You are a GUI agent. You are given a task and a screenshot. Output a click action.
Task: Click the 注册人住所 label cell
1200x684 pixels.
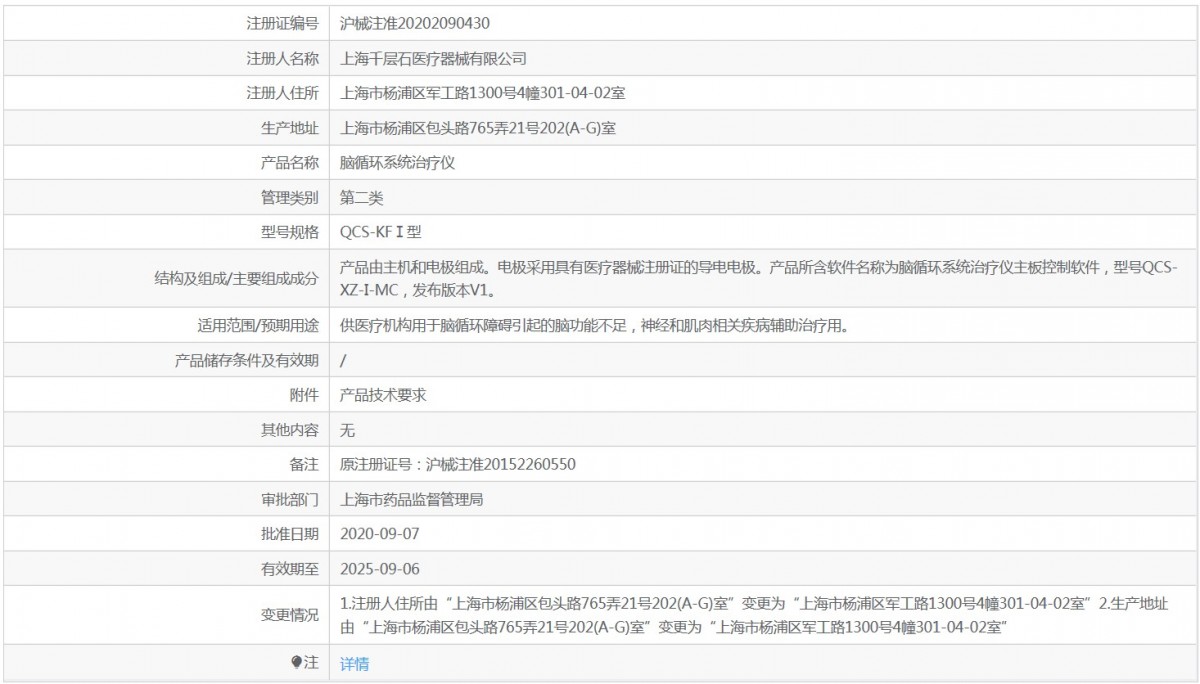283,94
